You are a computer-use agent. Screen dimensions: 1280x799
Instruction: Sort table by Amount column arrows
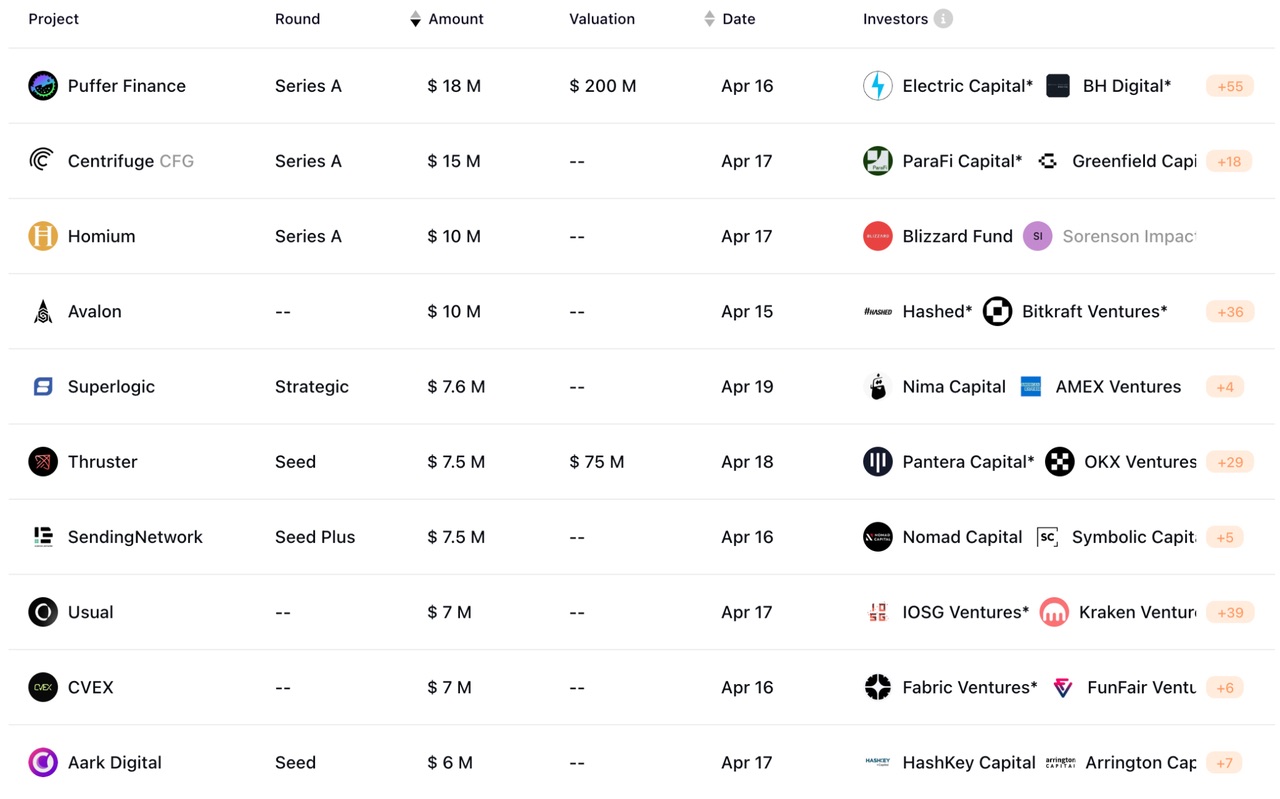[415, 19]
